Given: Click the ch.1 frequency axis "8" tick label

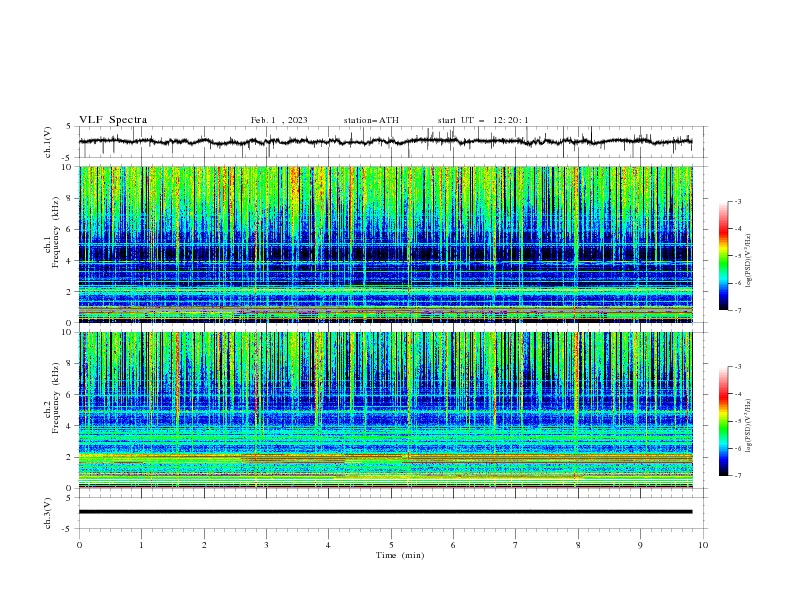Looking at the screenshot, I should click(x=70, y=198).
